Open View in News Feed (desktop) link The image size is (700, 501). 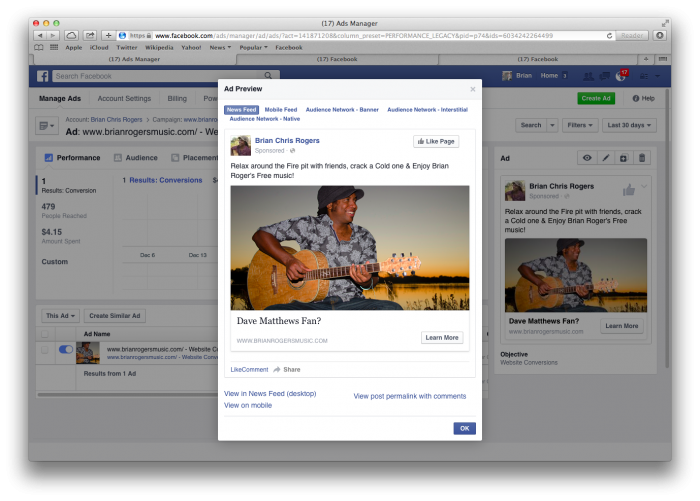[x=270, y=393]
